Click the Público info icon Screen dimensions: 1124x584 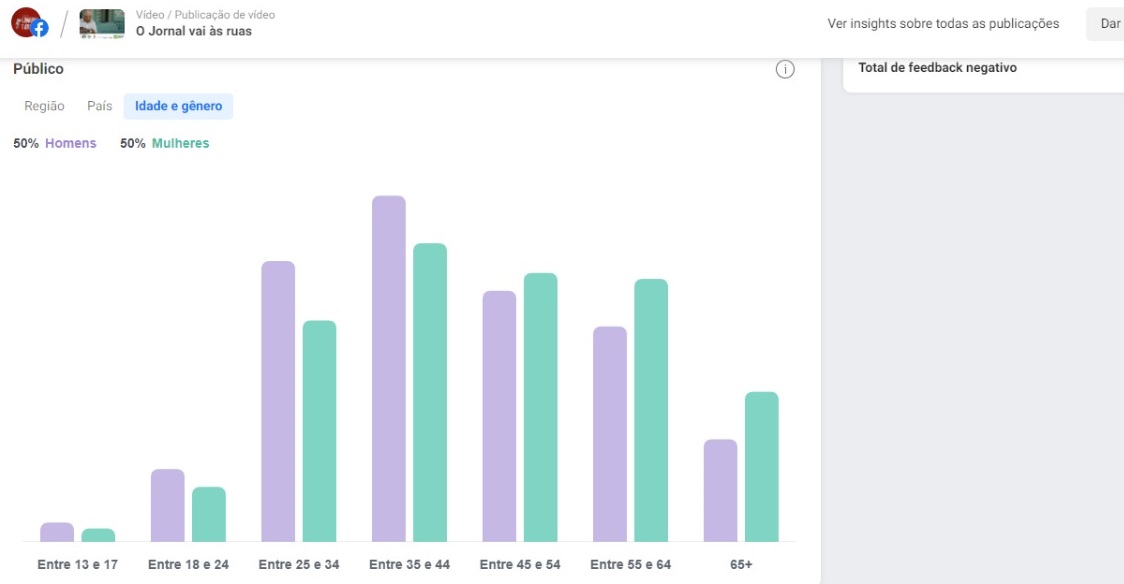pyautogui.click(x=785, y=69)
